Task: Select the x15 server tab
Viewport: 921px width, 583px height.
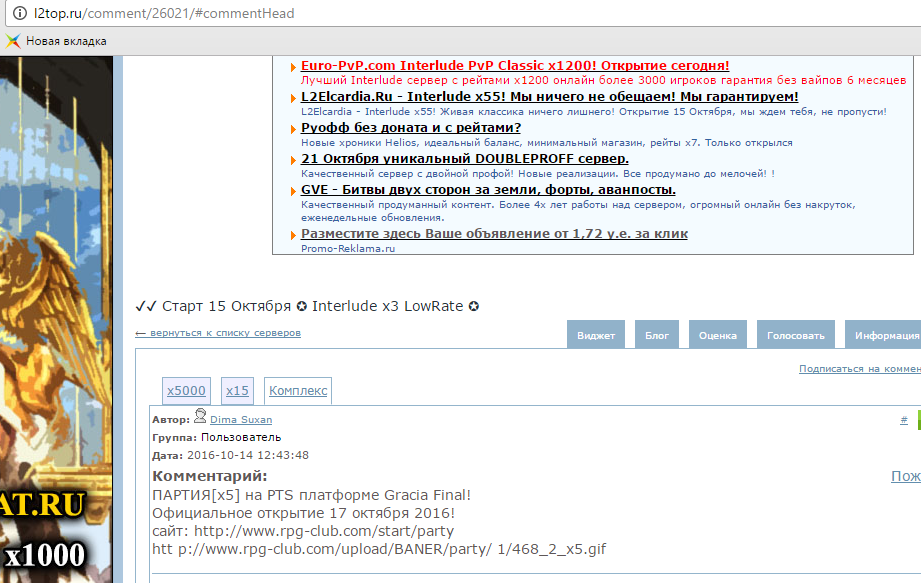Action: (x=237, y=391)
